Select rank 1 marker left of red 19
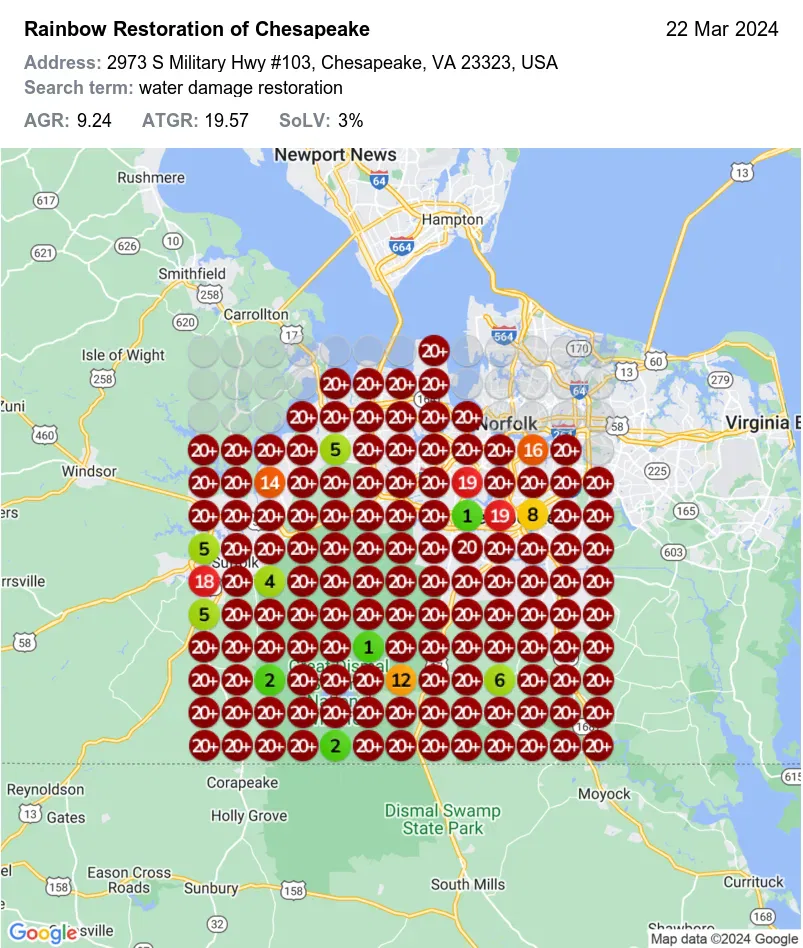 [466, 516]
